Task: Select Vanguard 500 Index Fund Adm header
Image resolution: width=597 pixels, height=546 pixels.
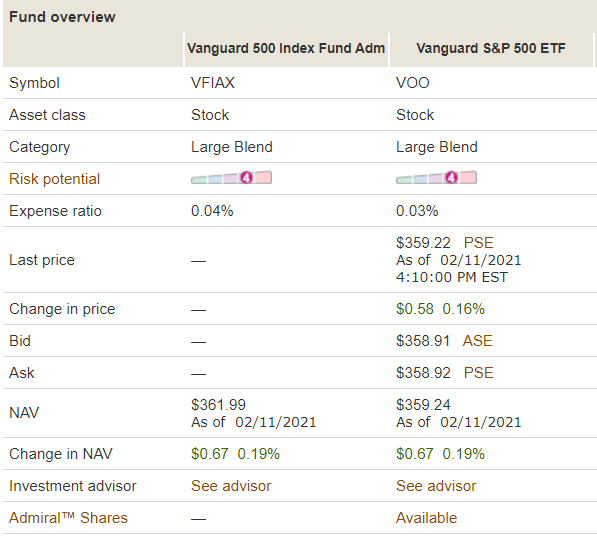Action: click(286, 48)
